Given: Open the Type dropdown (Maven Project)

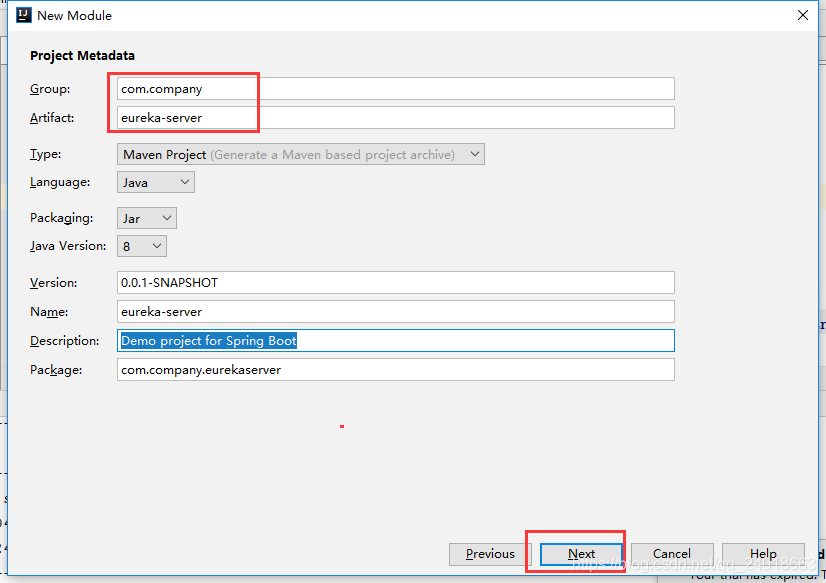Looking at the screenshot, I should pos(301,154).
